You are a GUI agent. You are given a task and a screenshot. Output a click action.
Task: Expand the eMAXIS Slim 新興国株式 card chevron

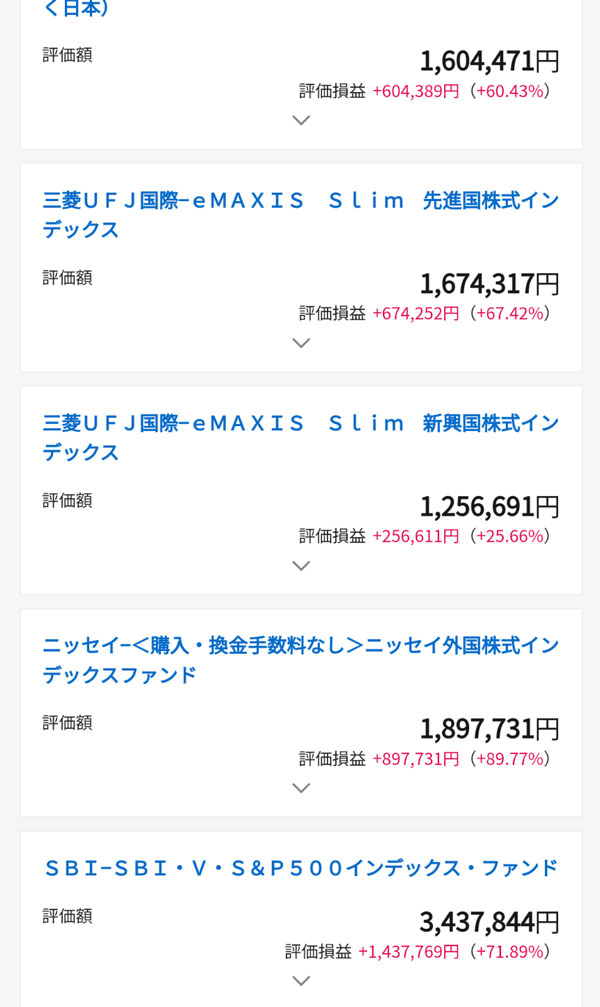tap(301, 566)
